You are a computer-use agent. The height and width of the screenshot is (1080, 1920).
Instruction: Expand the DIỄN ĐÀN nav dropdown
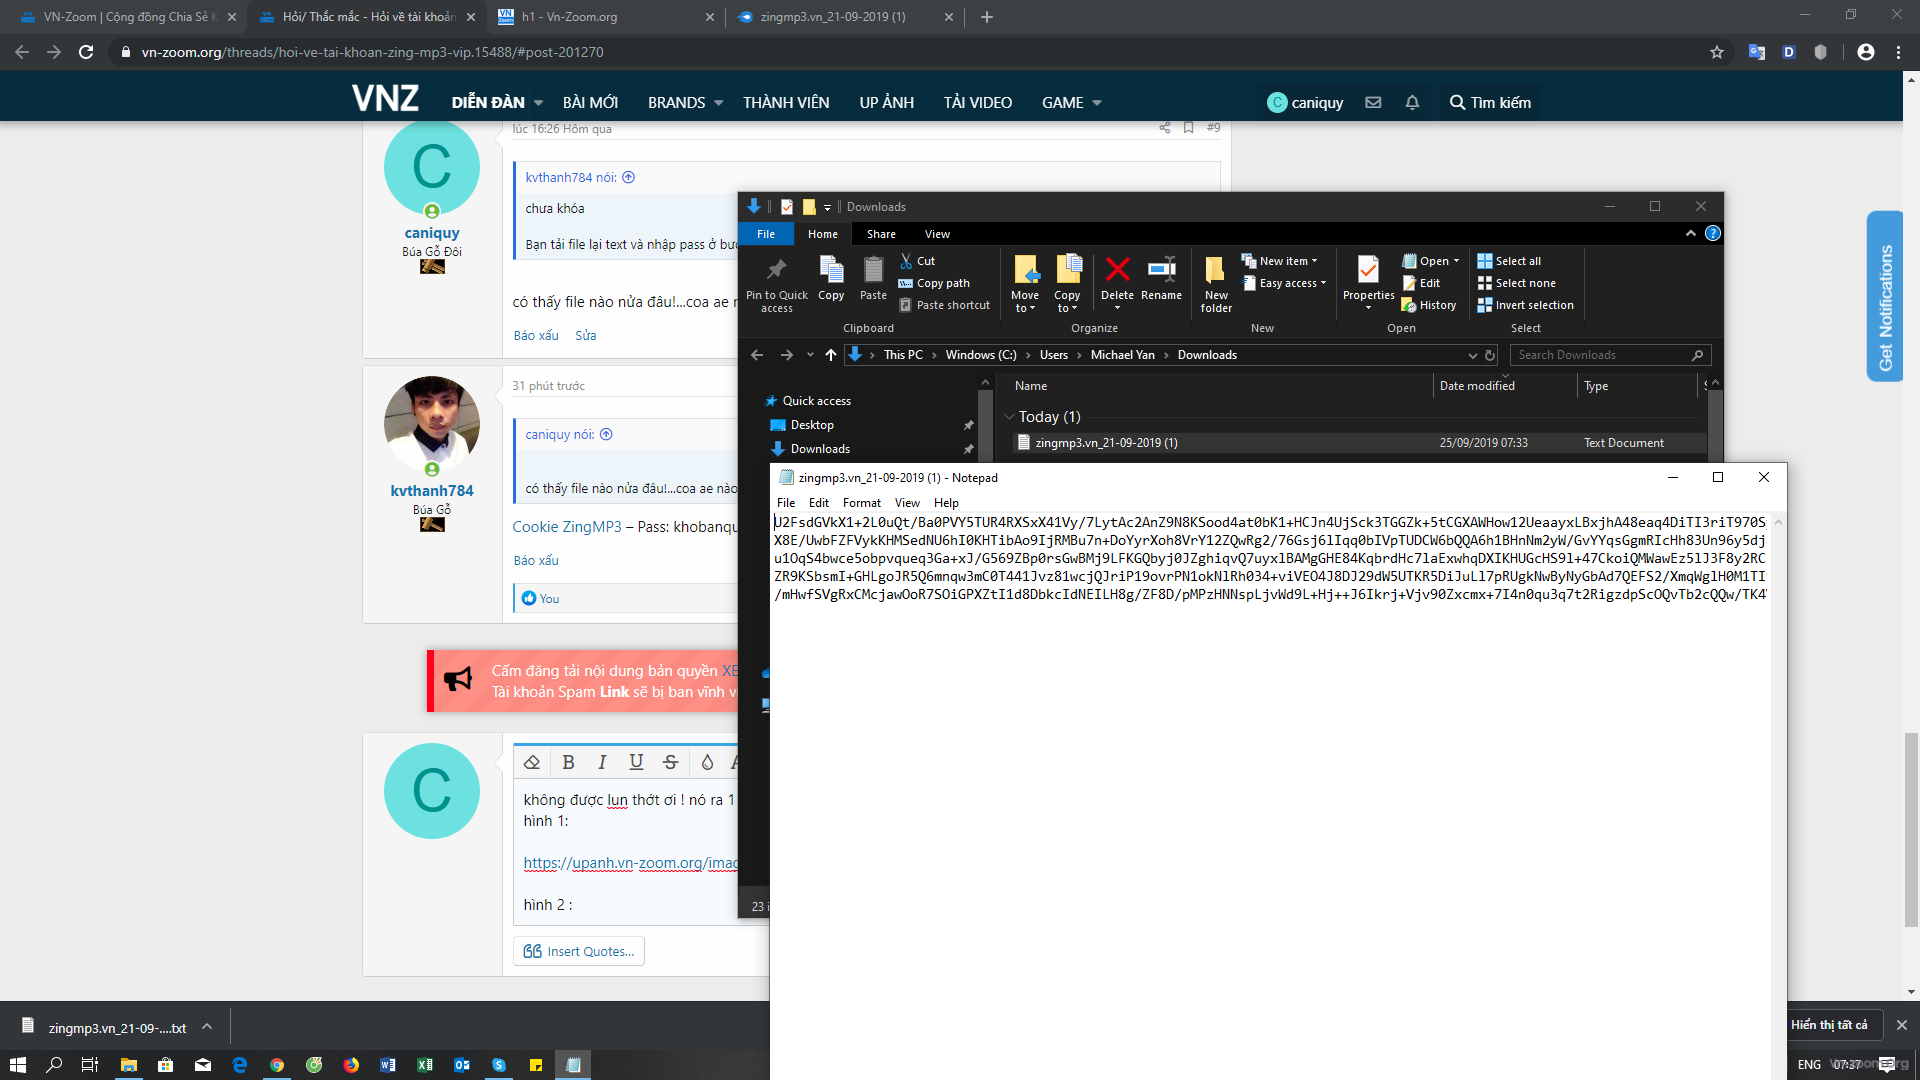pos(538,103)
